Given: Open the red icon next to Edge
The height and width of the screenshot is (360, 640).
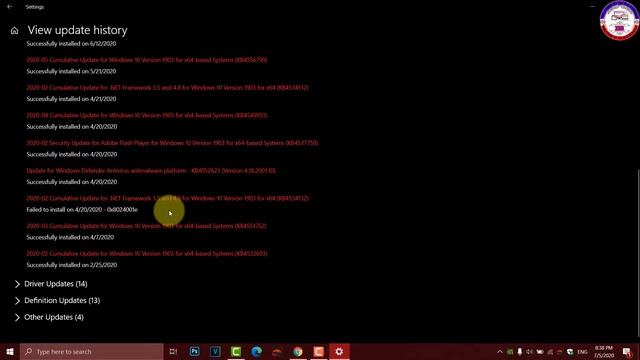Looking at the screenshot, I should click(x=277, y=351).
